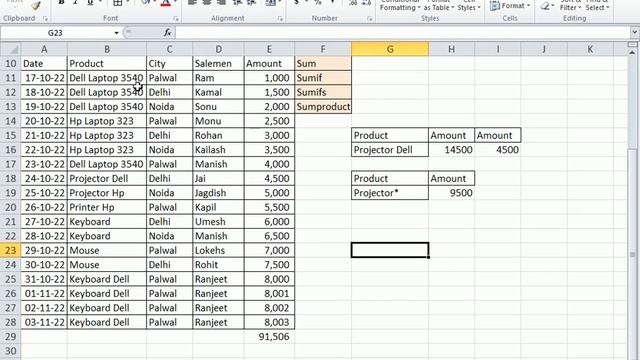Click the cell containing Projector Dell in column G
The image size is (640, 360).
[x=390, y=150]
